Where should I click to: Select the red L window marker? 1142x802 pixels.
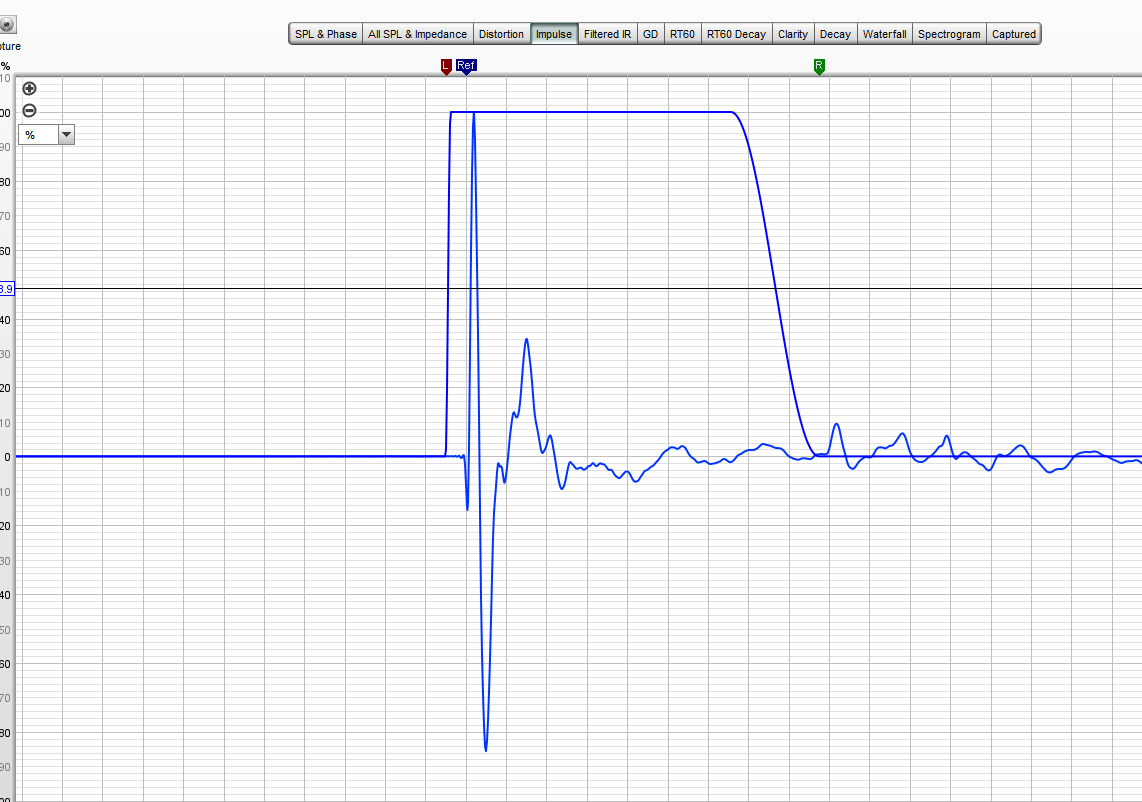click(446, 67)
